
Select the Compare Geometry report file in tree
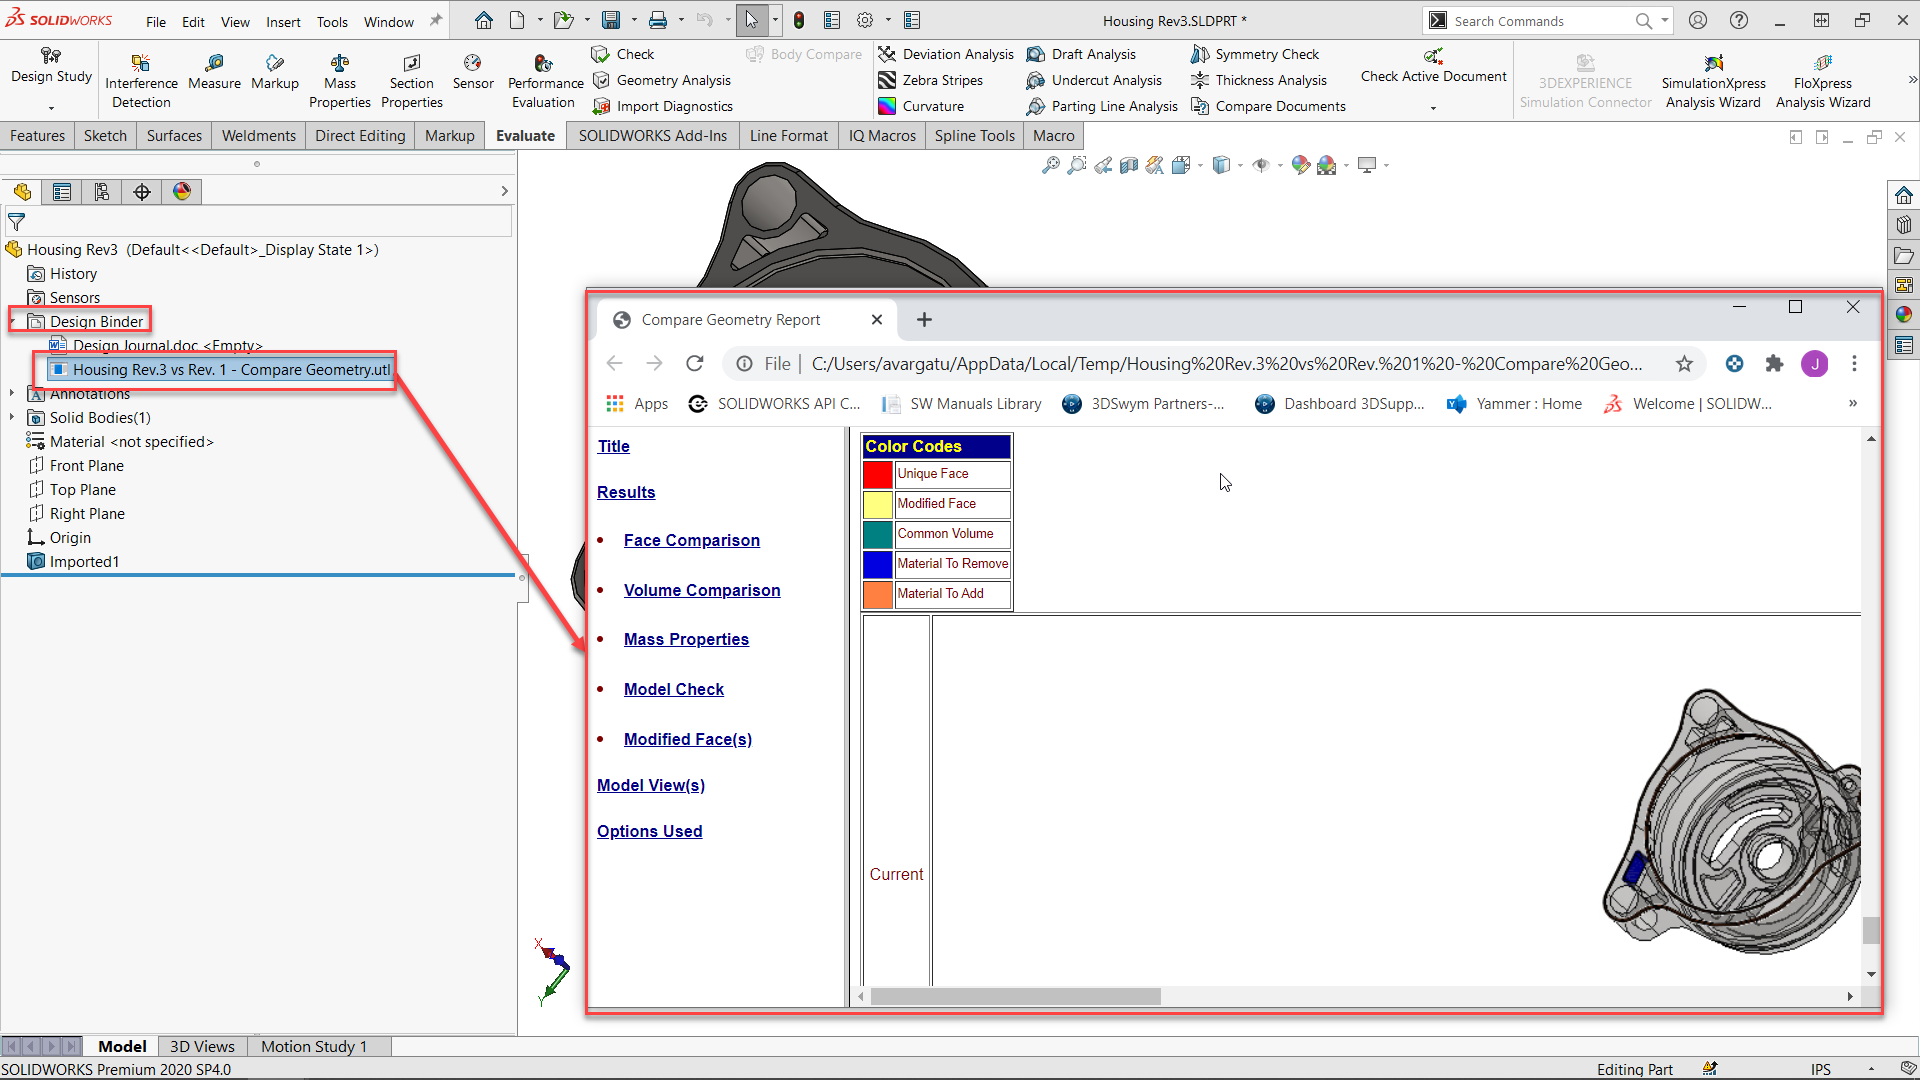point(222,370)
